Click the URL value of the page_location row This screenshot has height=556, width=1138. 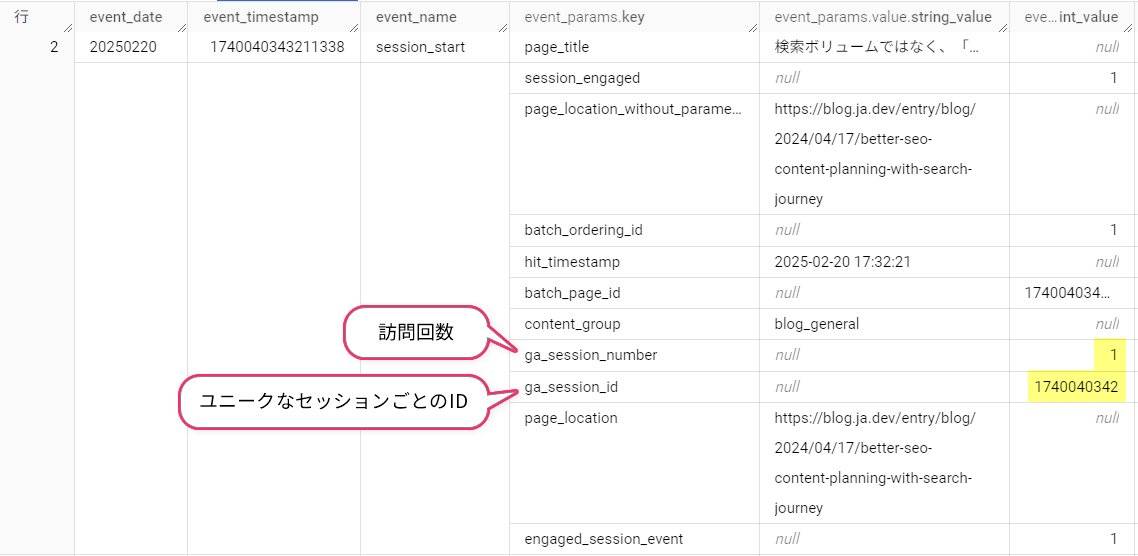point(875,462)
